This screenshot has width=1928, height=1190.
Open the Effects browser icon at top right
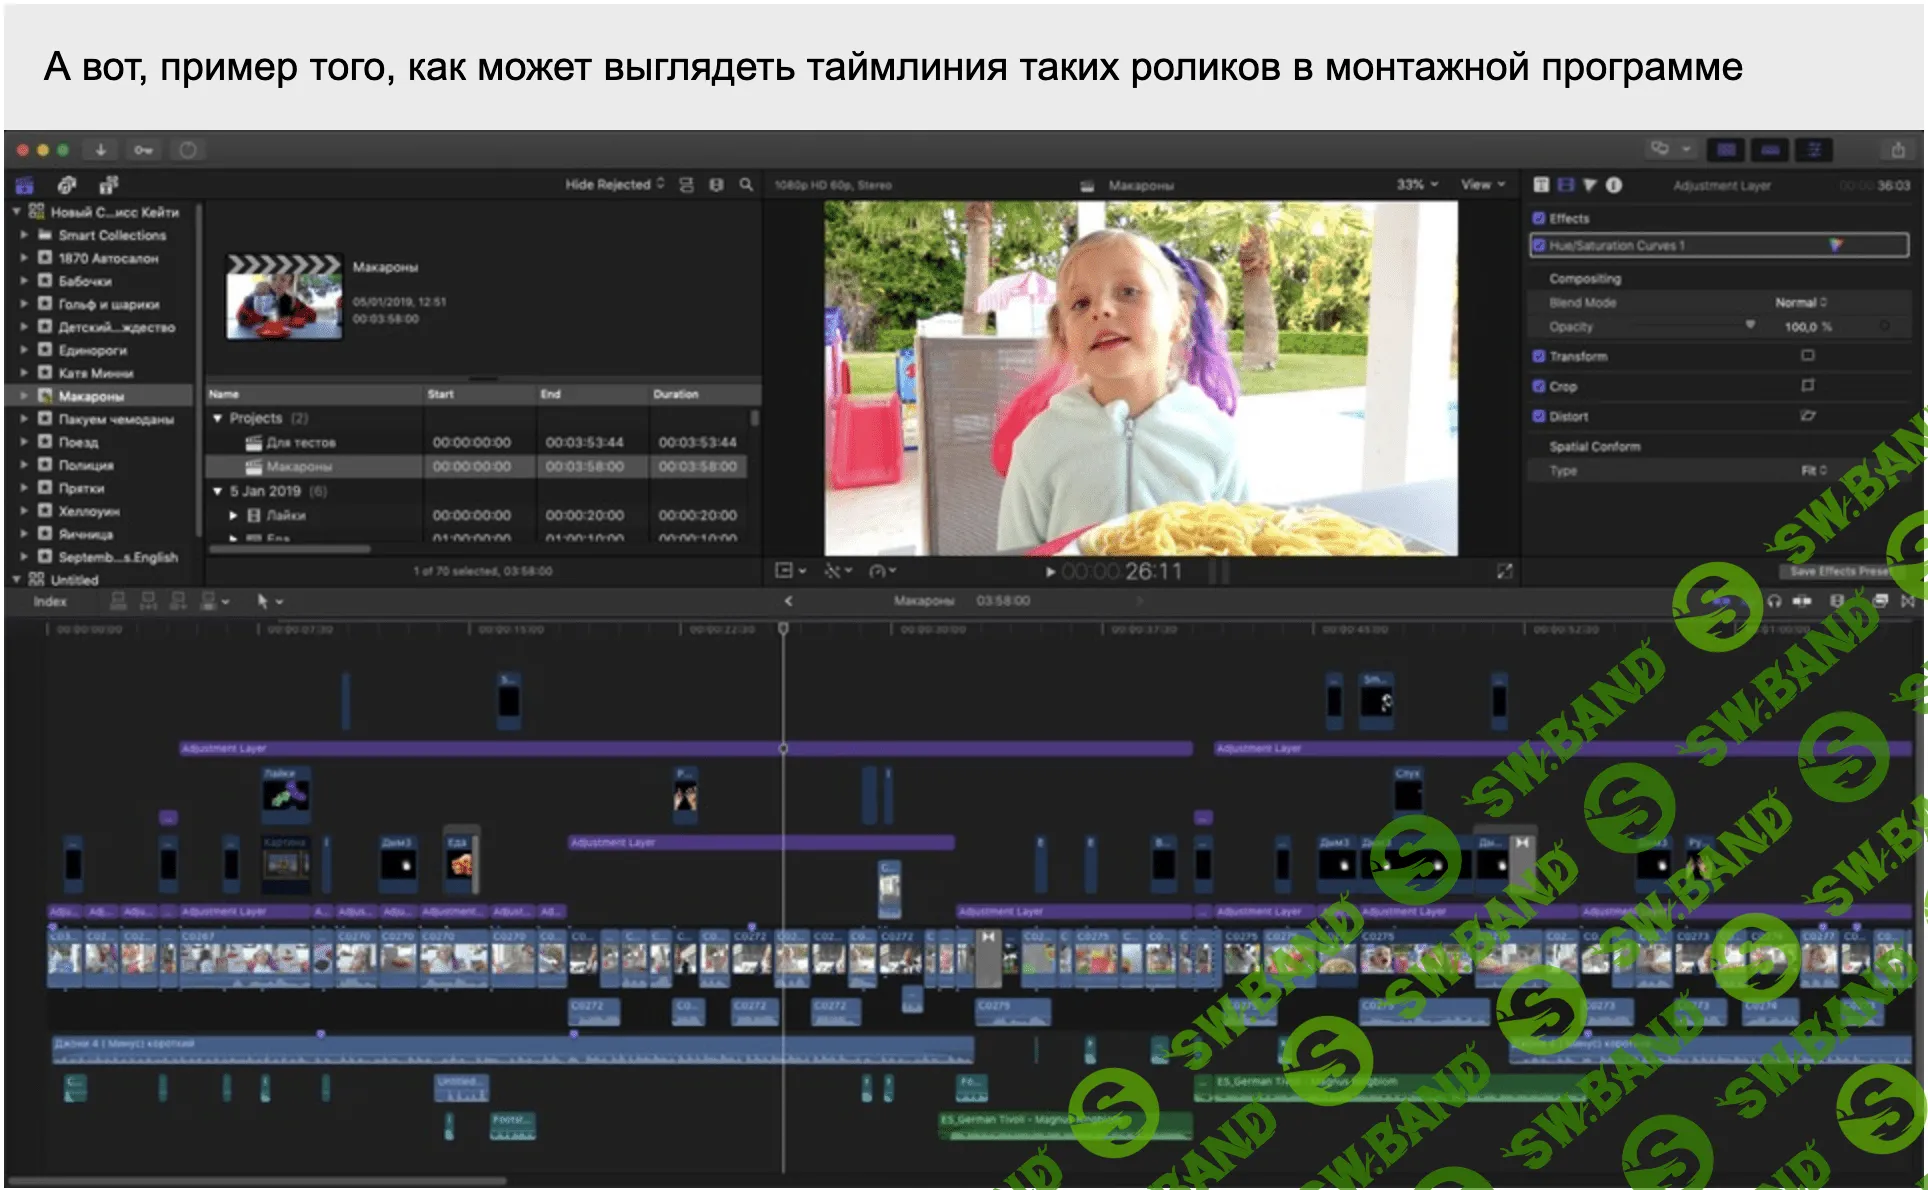click(x=1815, y=150)
